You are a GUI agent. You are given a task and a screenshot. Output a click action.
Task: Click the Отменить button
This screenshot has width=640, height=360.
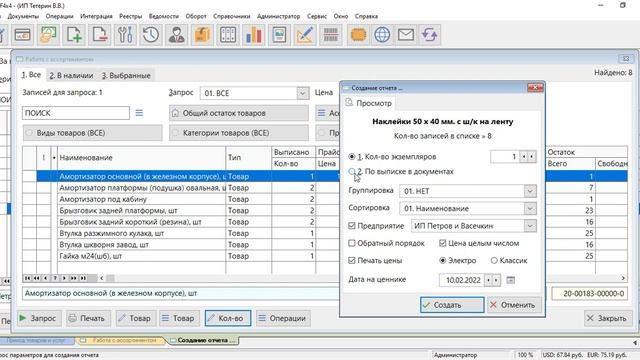514,305
